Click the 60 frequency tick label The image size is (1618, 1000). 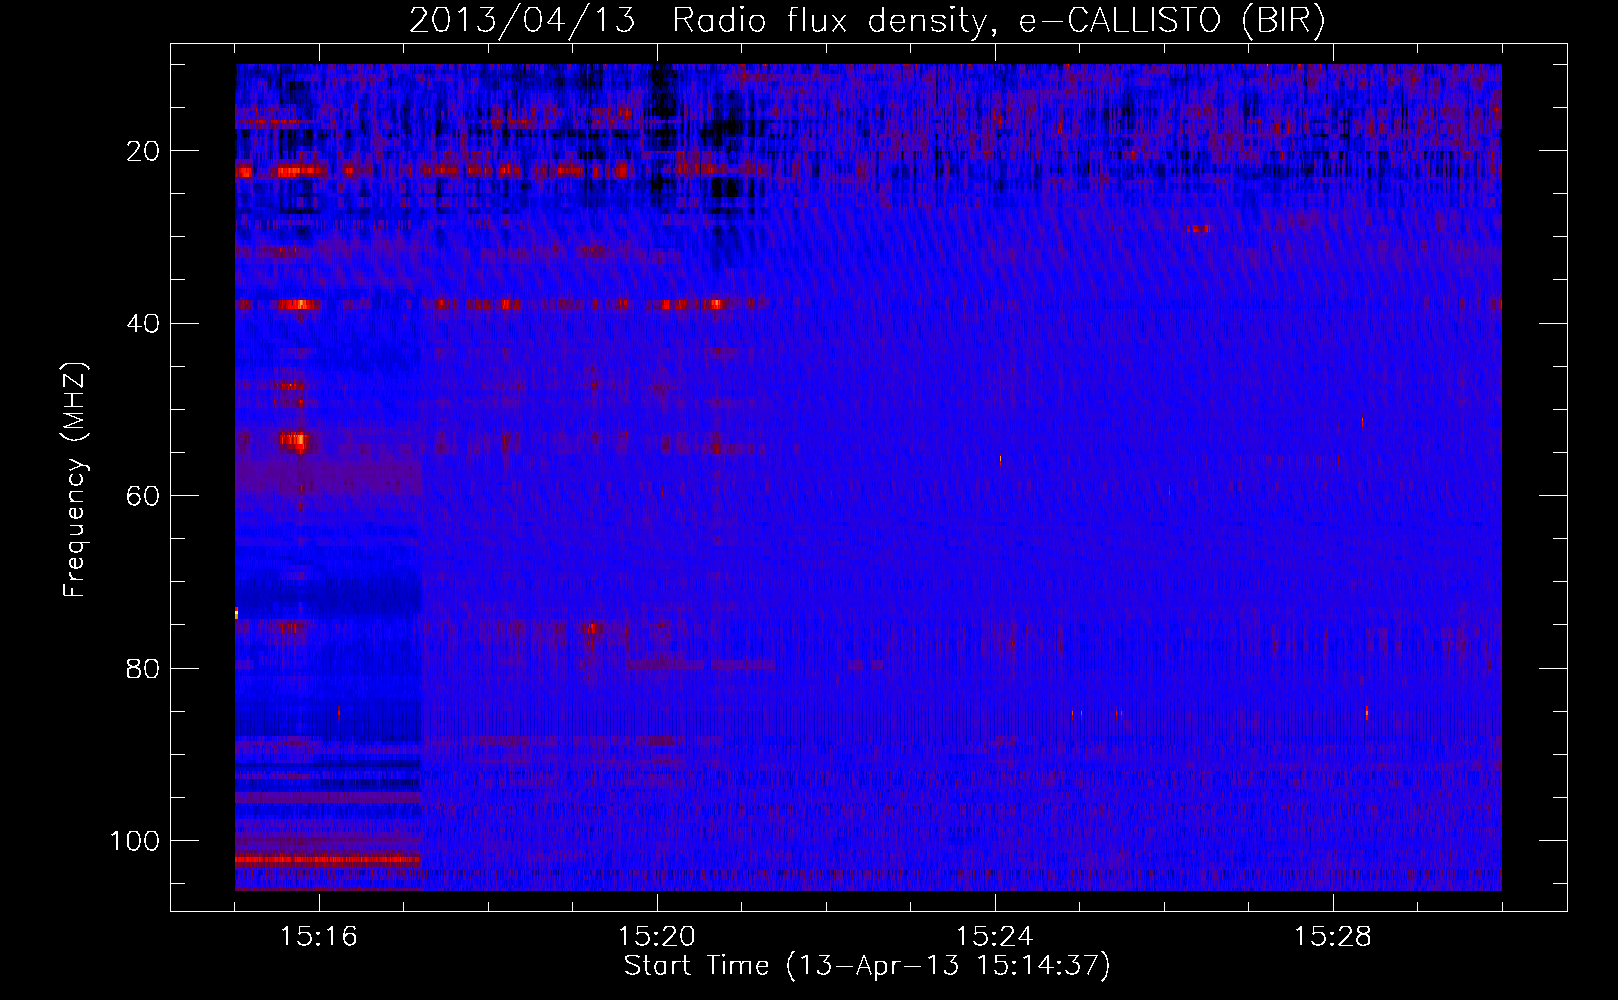coord(143,496)
